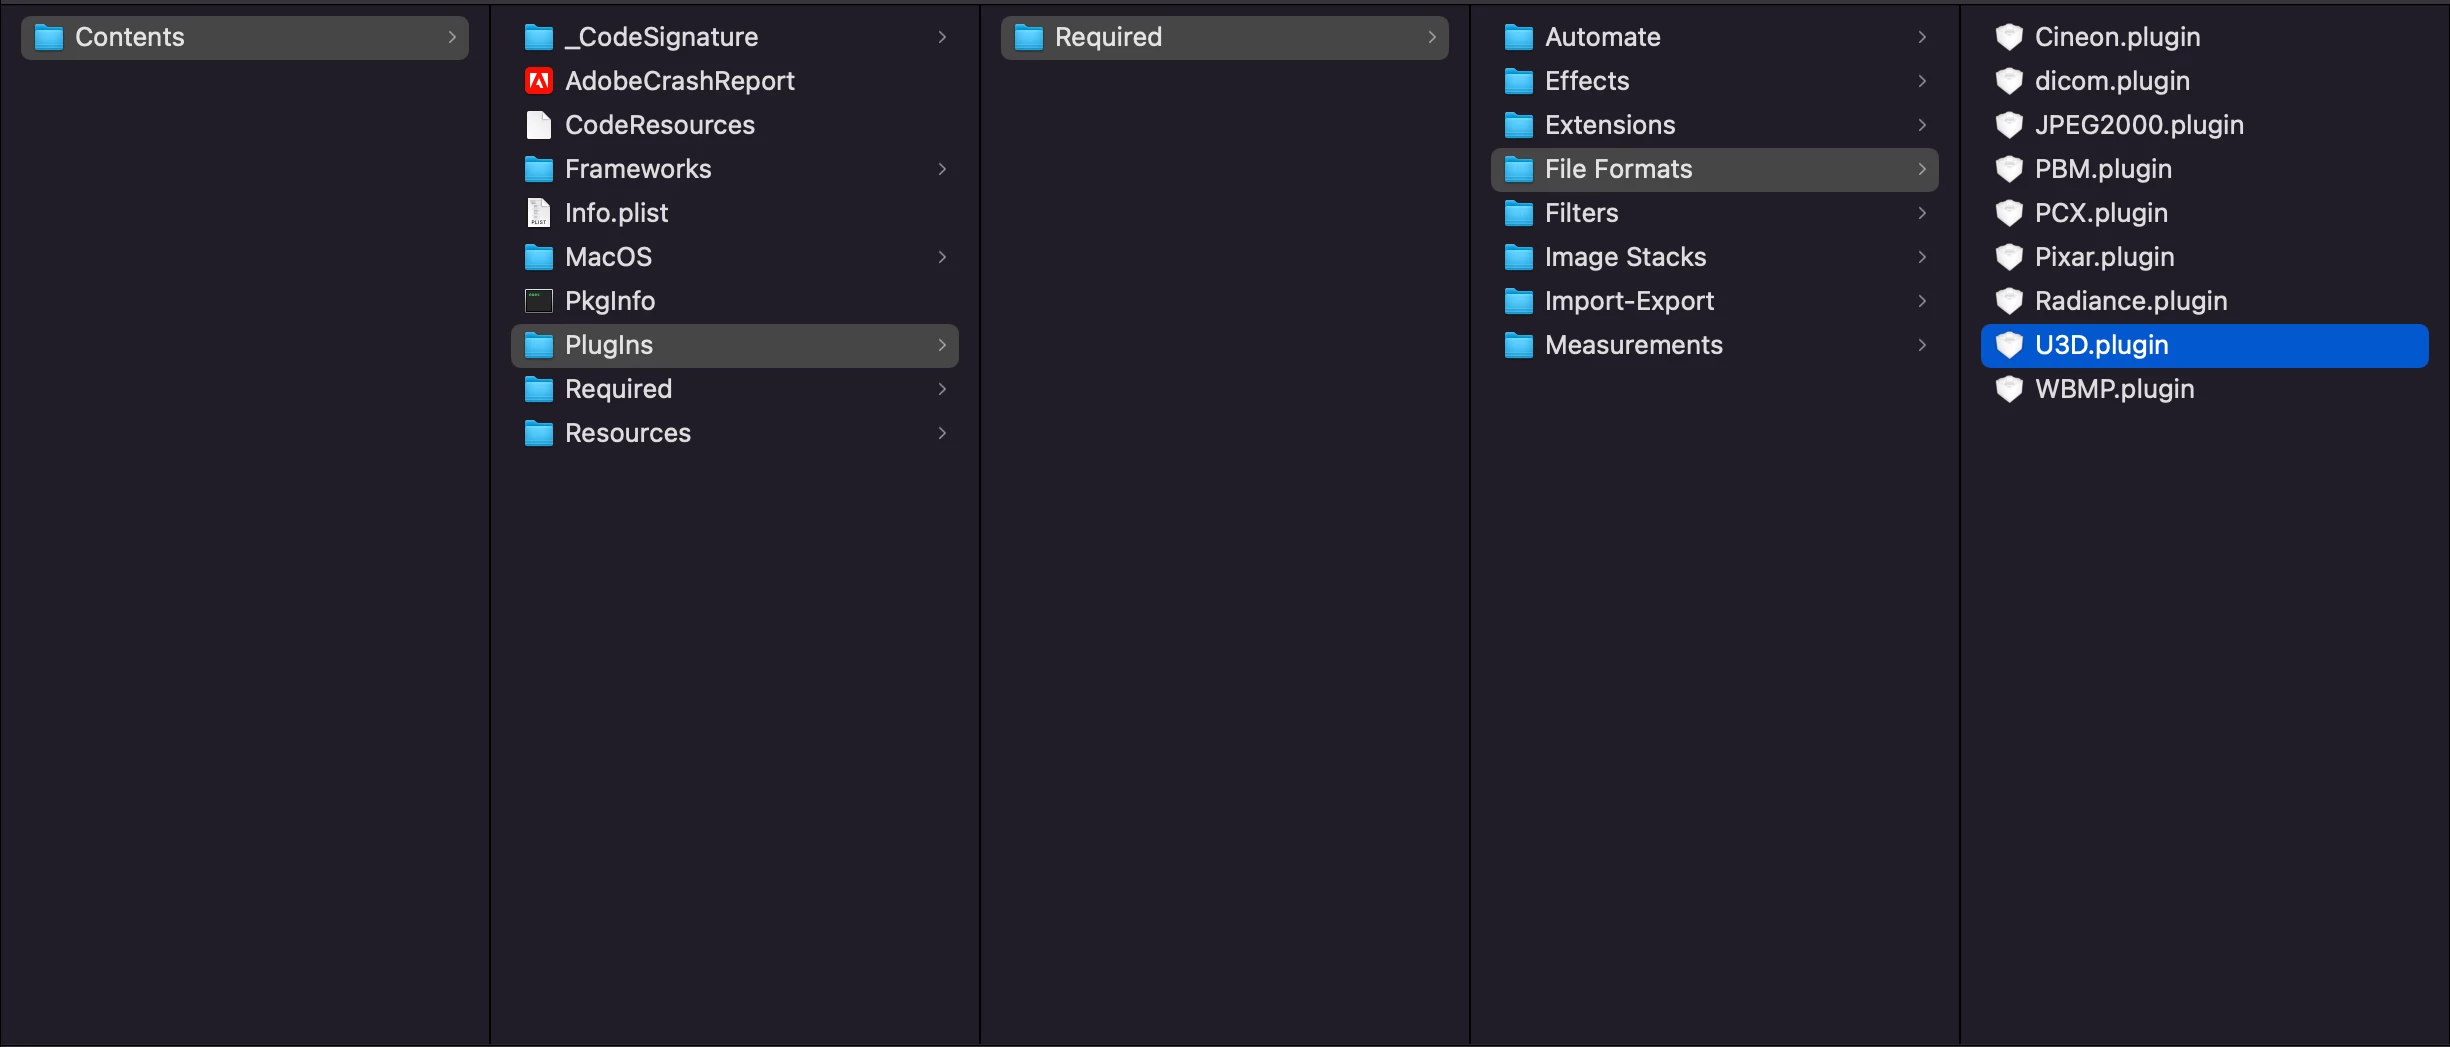Select the Frameworks folder name
The height and width of the screenshot is (1047, 2450).
(638, 169)
